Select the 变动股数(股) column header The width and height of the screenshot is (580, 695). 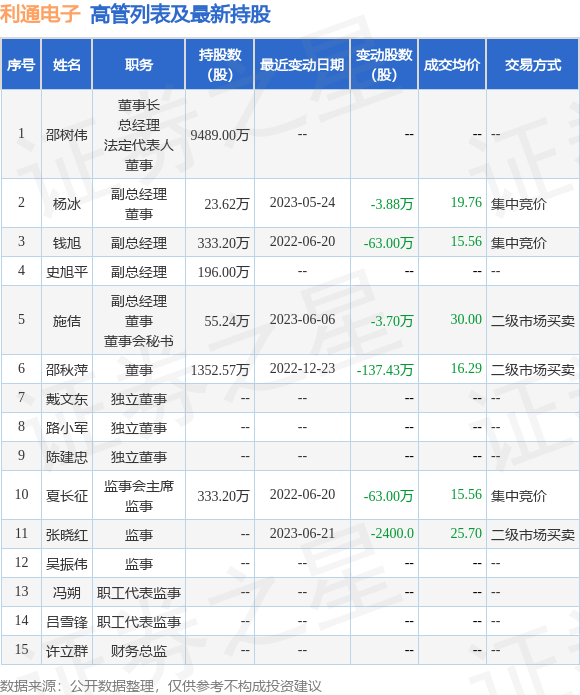(x=384, y=65)
